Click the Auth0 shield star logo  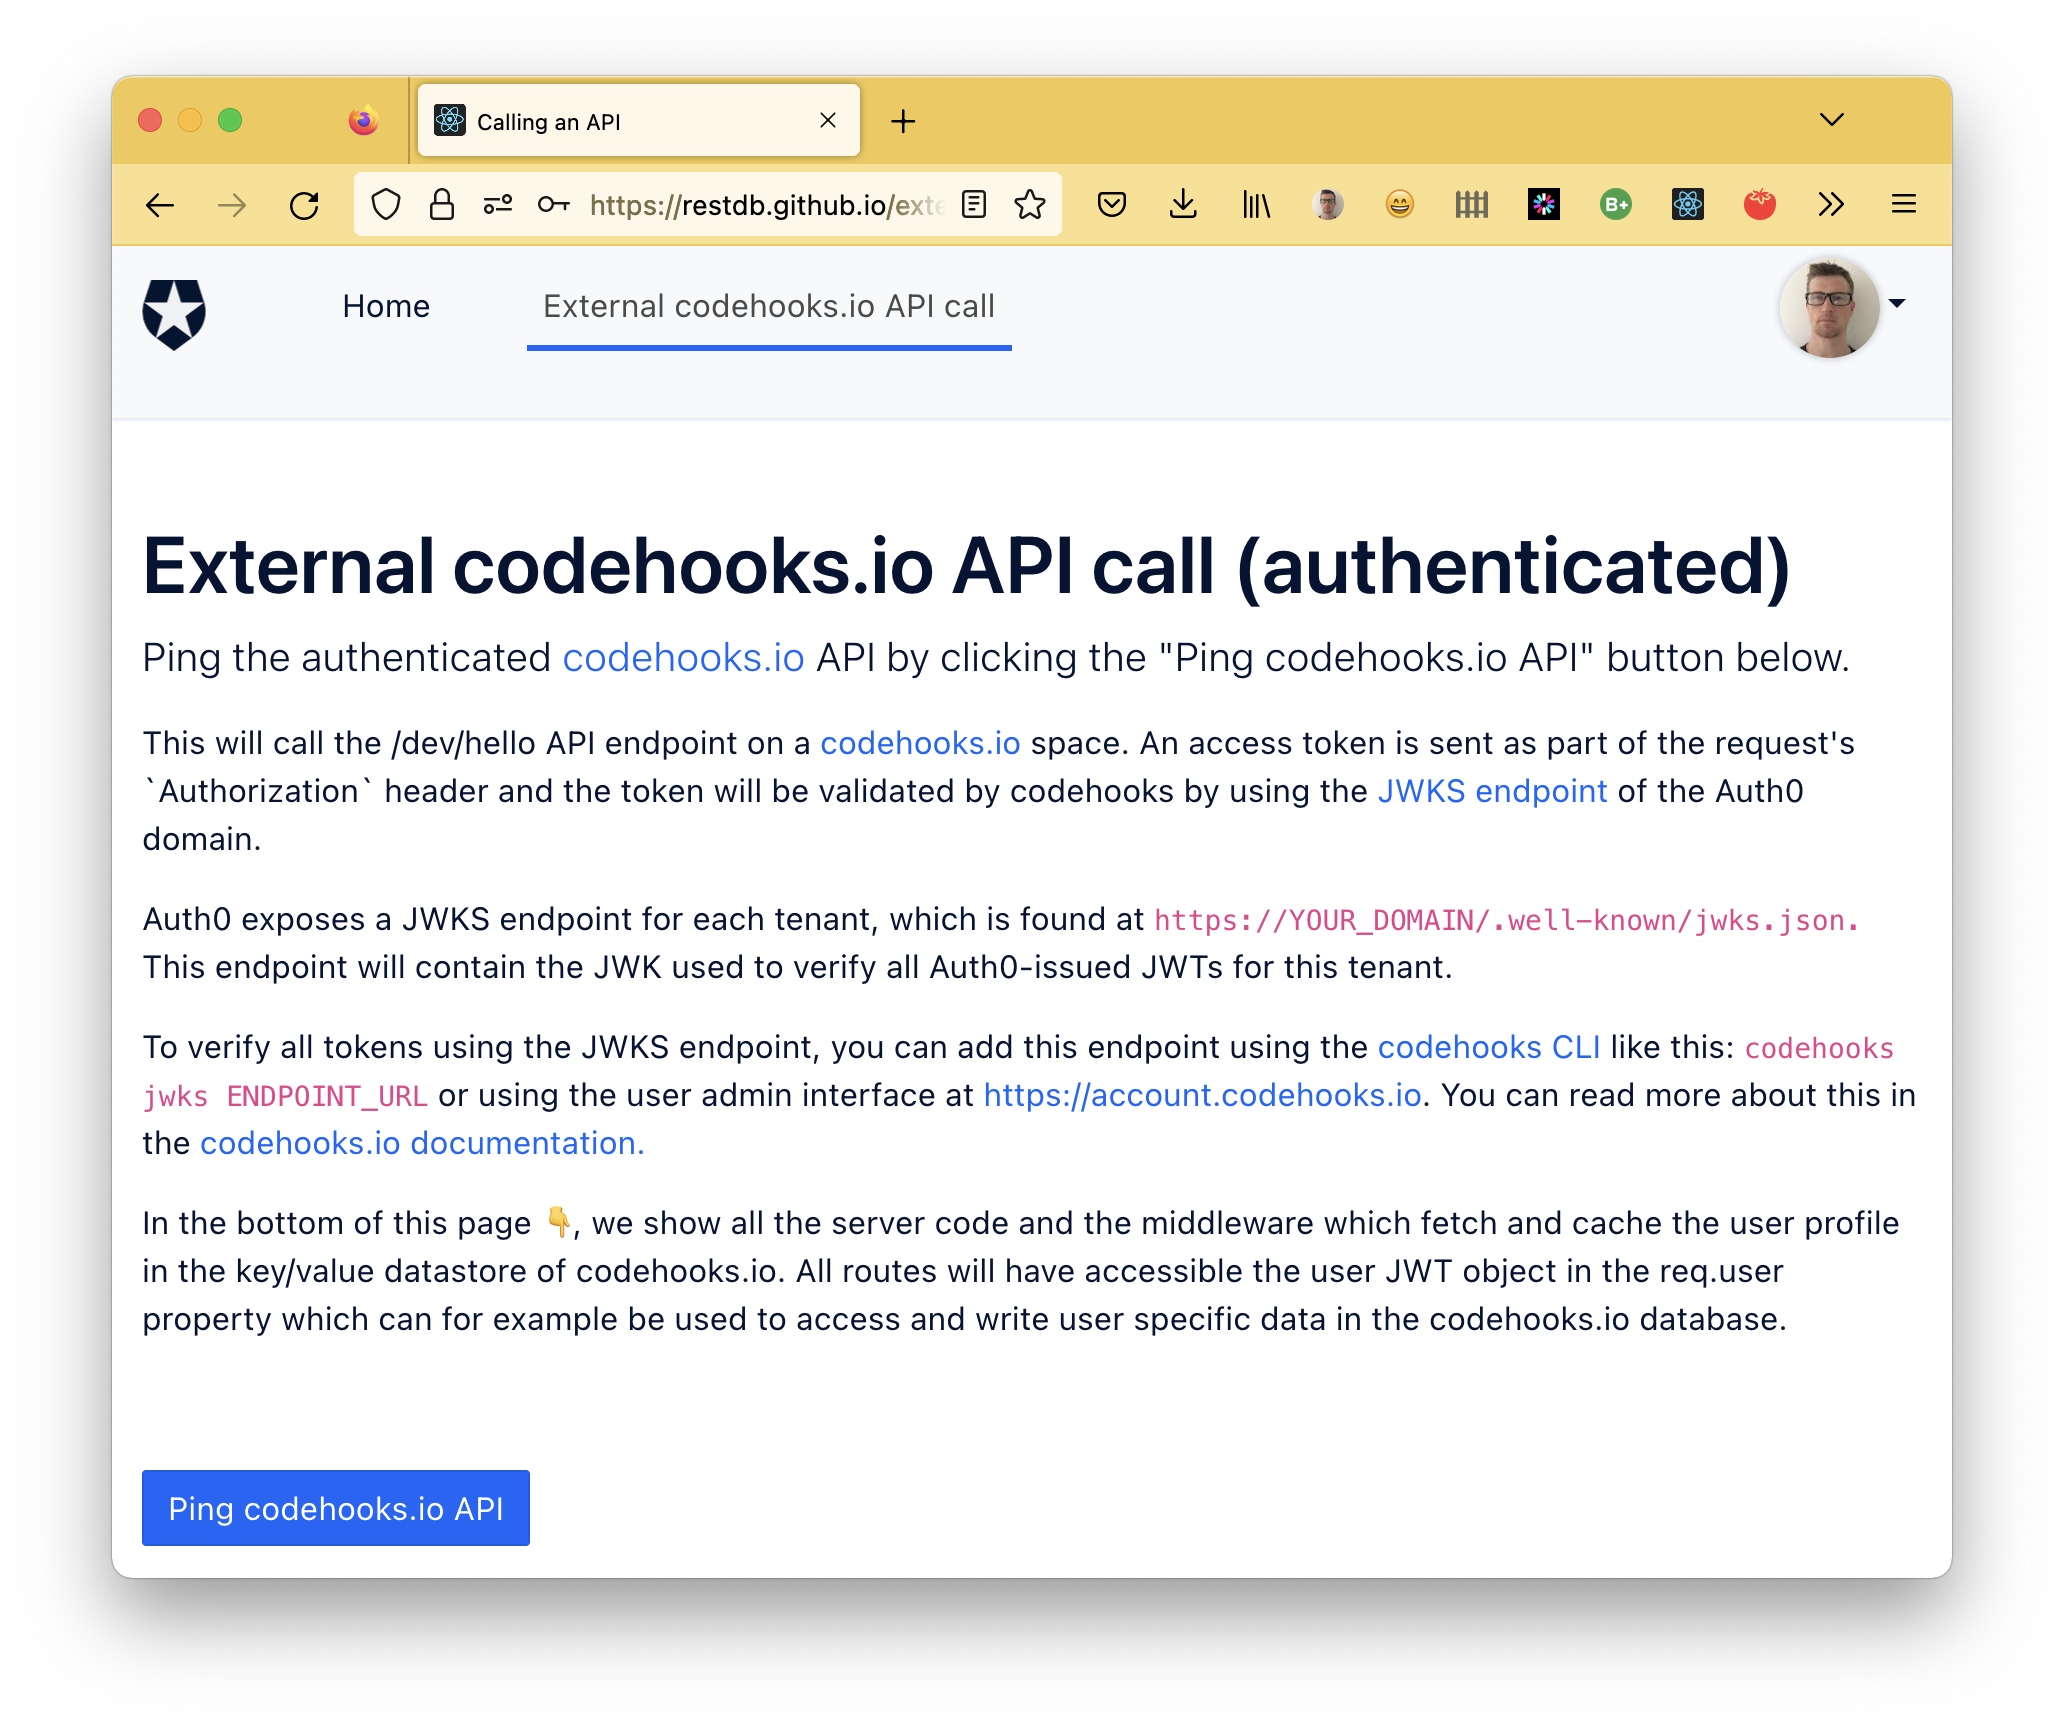pyautogui.click(x=174, y=314)
